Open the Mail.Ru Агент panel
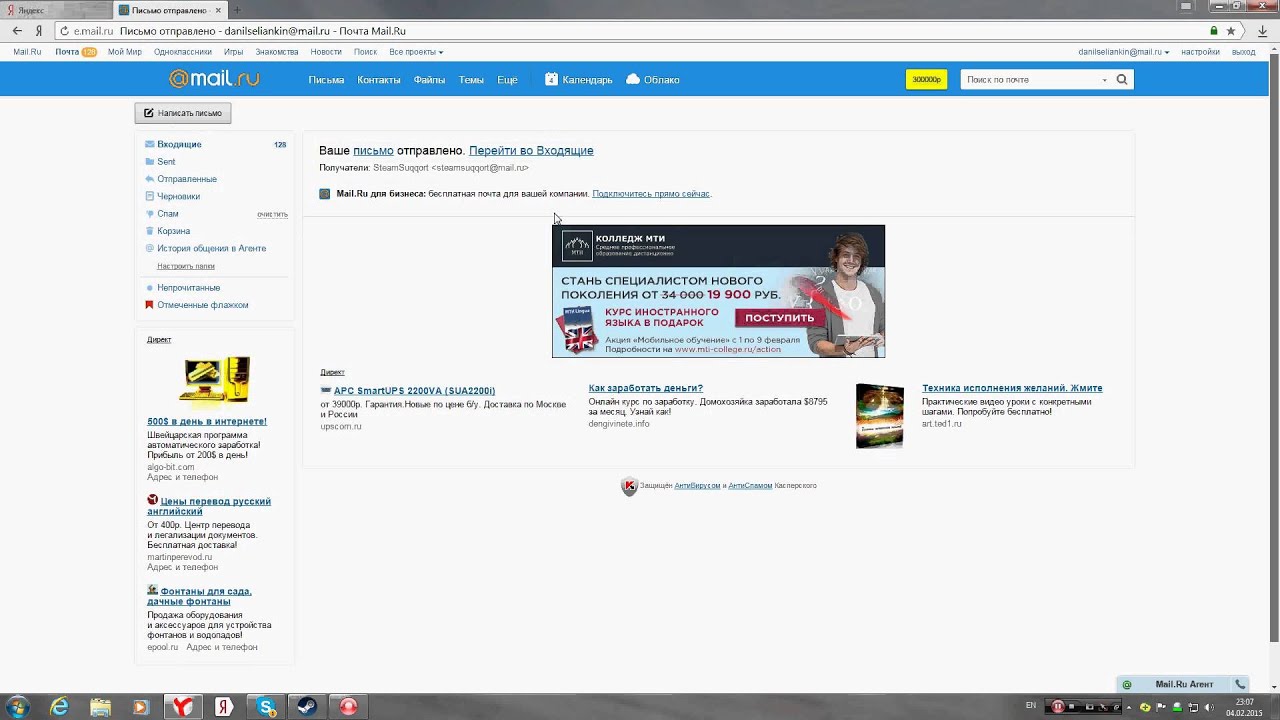 [x=1184, y=684]
